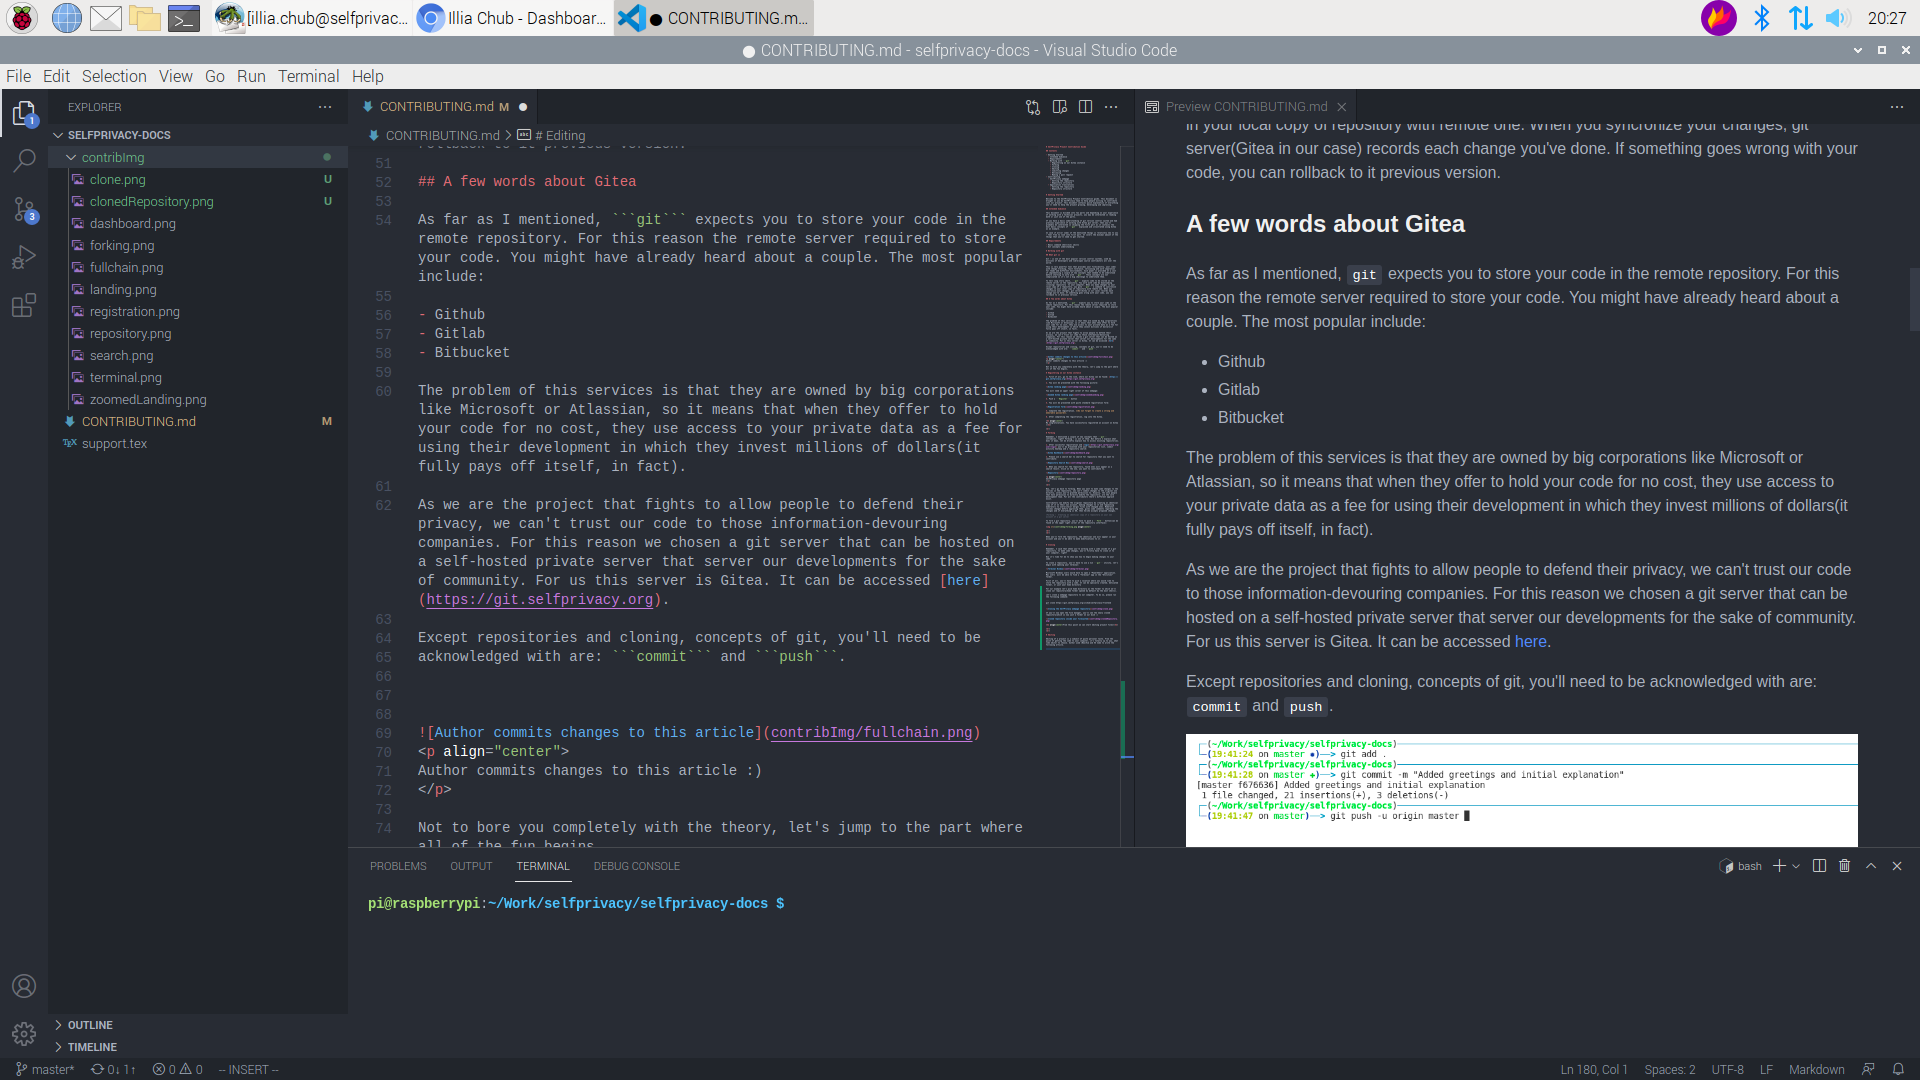Click the master branch status item
The width and height of the screenshot is (1920, 1080).
point(45,1069)
